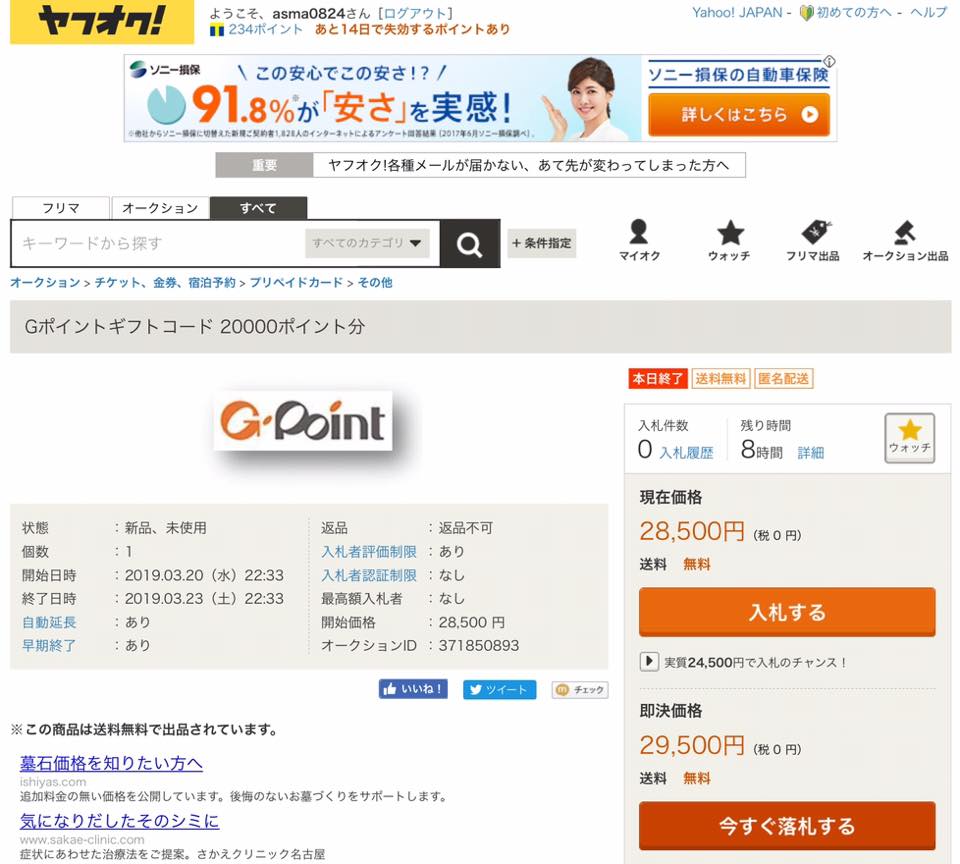This screenshot has width=960, height=864.
Task: Select the すべて tab
Action: click(258, 208)
